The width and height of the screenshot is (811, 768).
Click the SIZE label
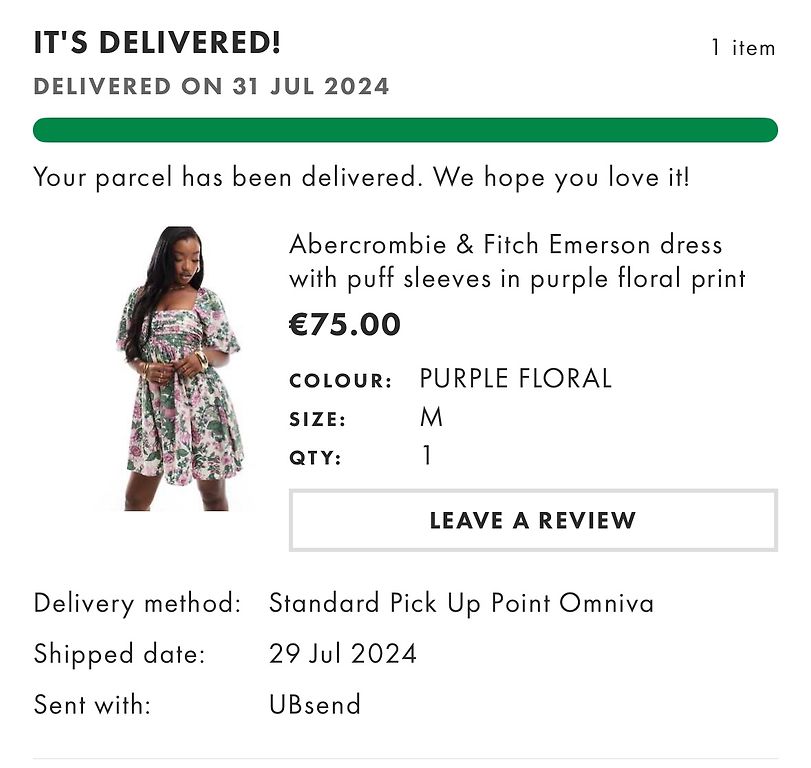click(x=318, y=419)
